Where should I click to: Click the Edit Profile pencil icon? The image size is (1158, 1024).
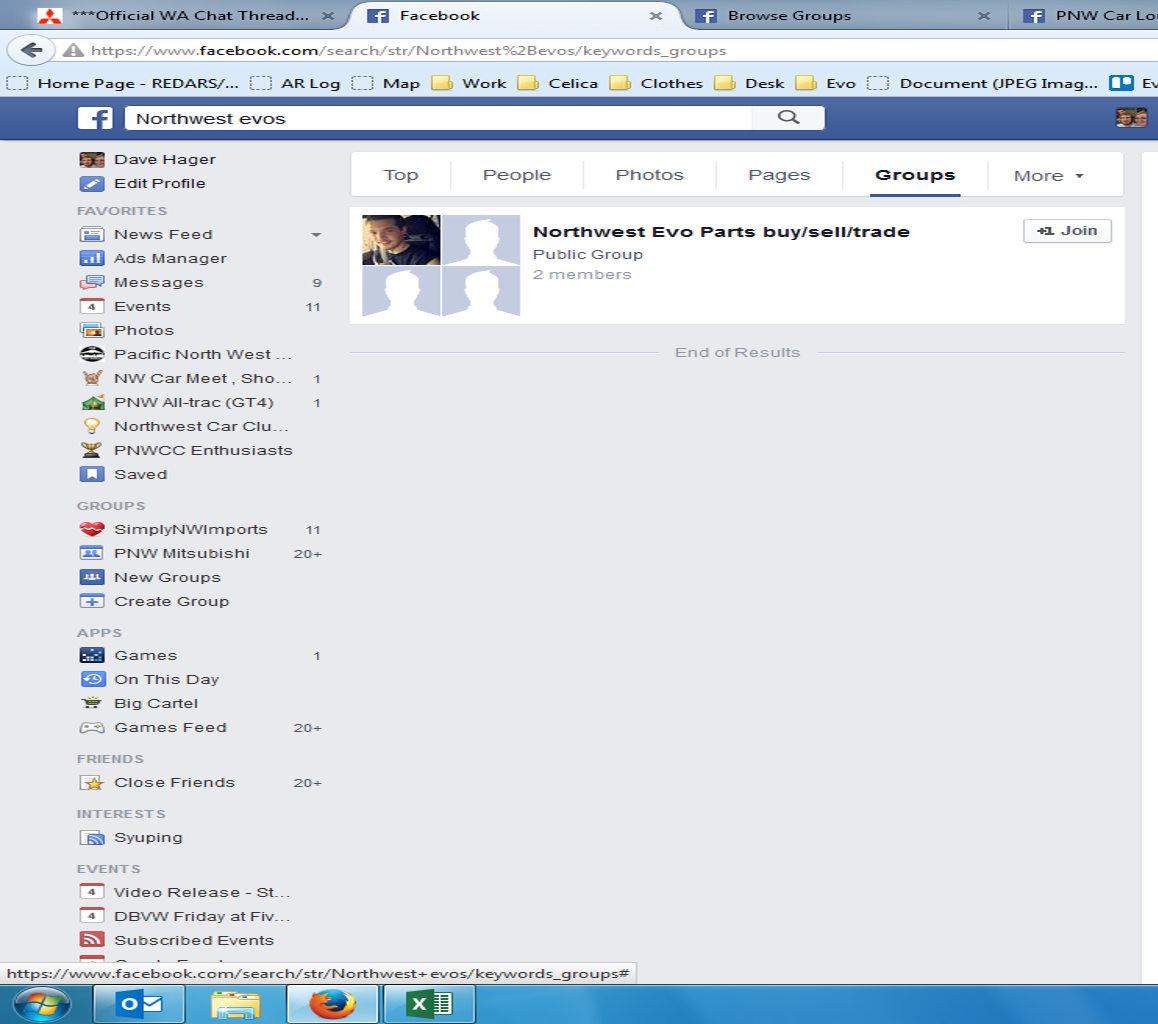[x=92, y=184]
